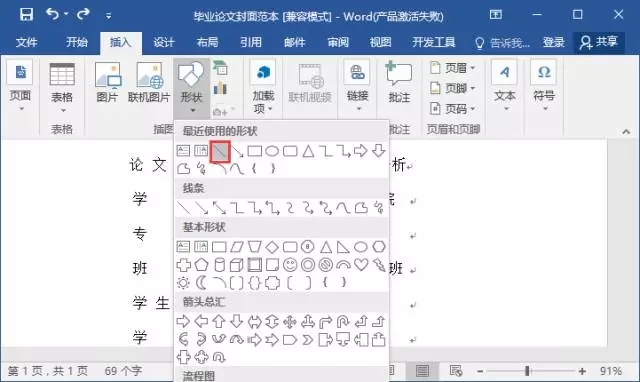Pick the smiley face basic shape

click(290, 265)
